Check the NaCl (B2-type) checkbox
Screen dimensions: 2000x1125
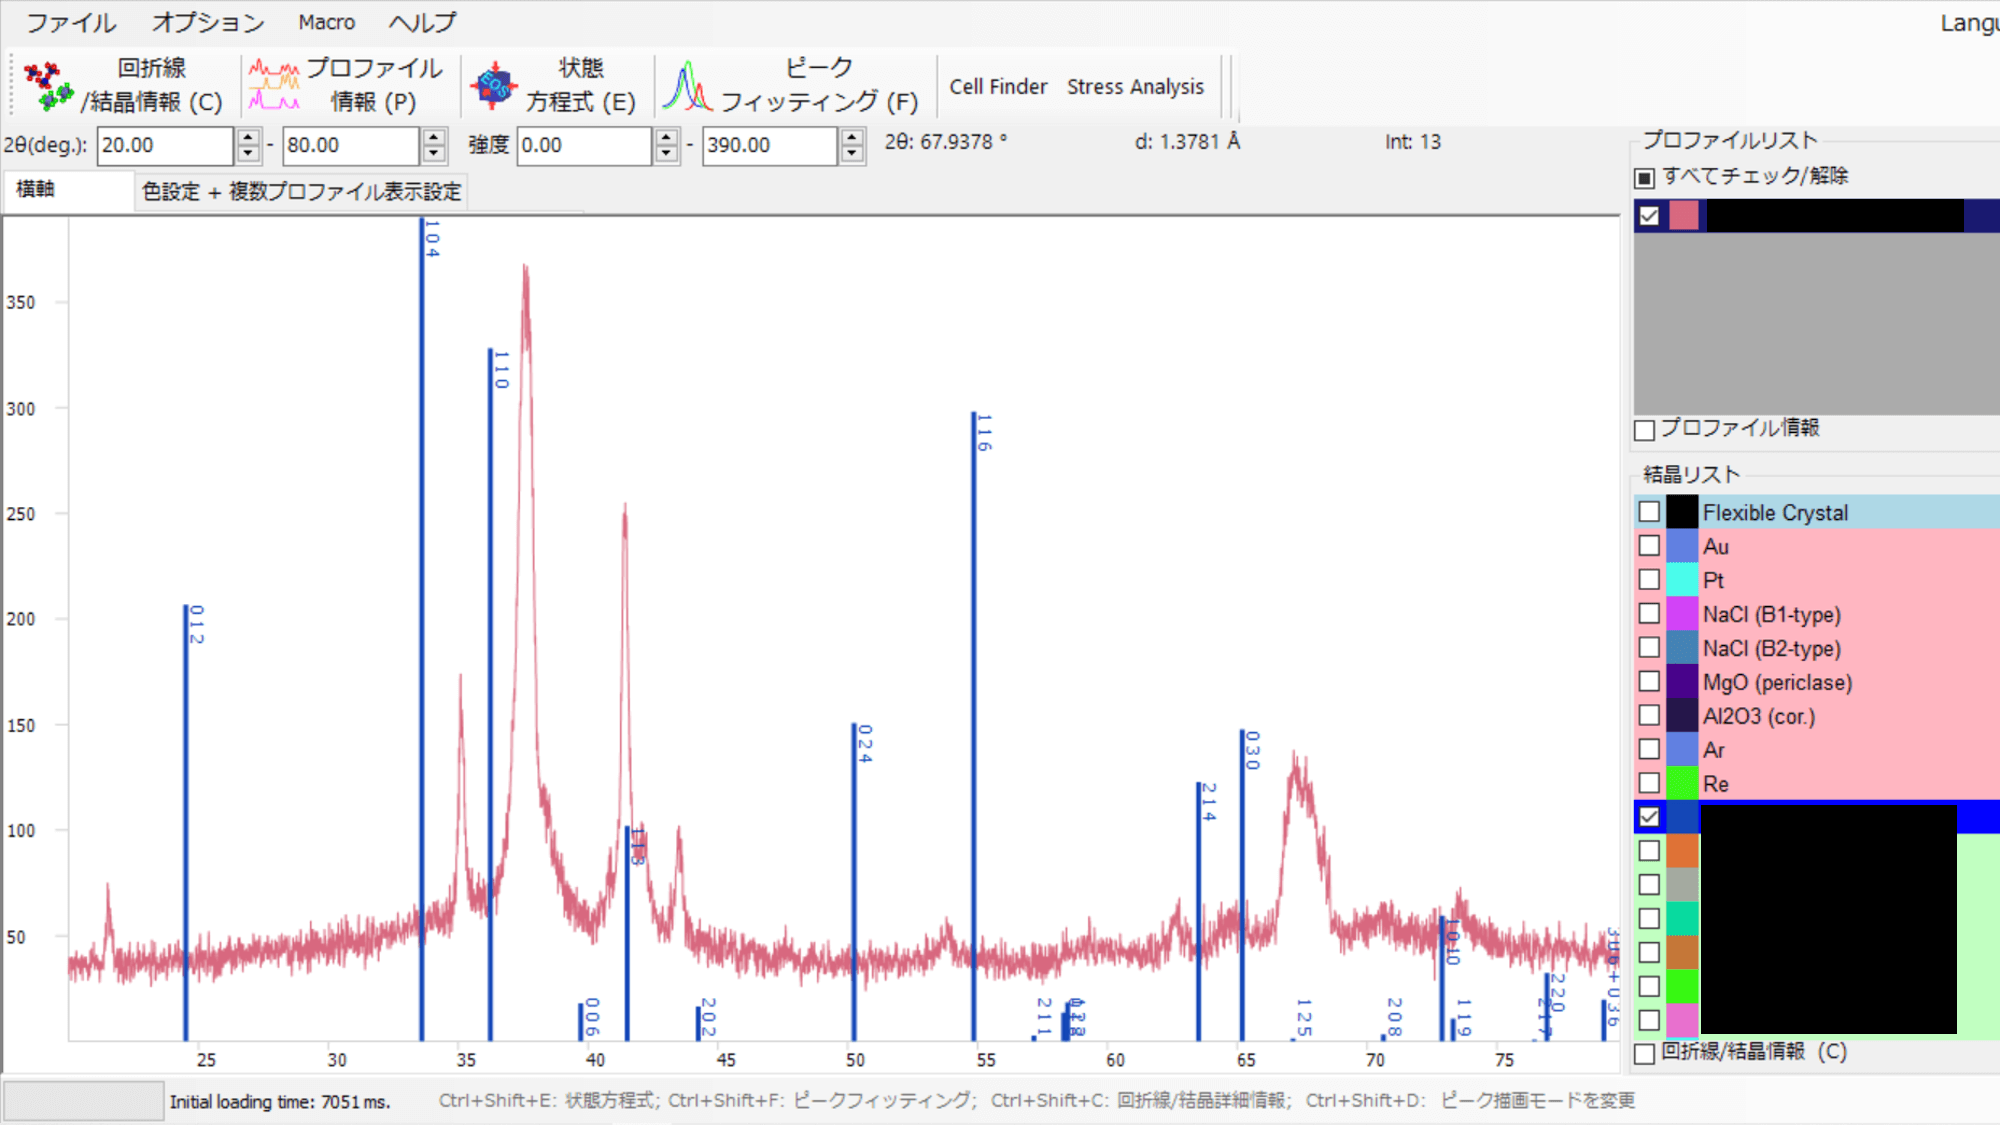click(1649, 648)
